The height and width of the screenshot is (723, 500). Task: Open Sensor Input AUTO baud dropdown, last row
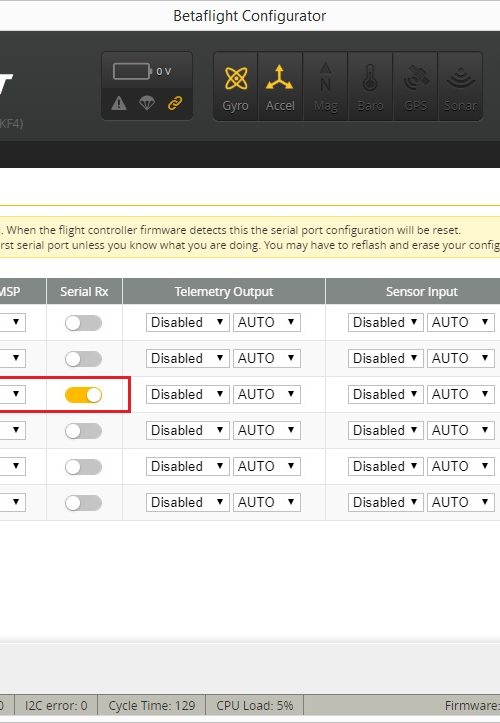(x=460, y=502)
